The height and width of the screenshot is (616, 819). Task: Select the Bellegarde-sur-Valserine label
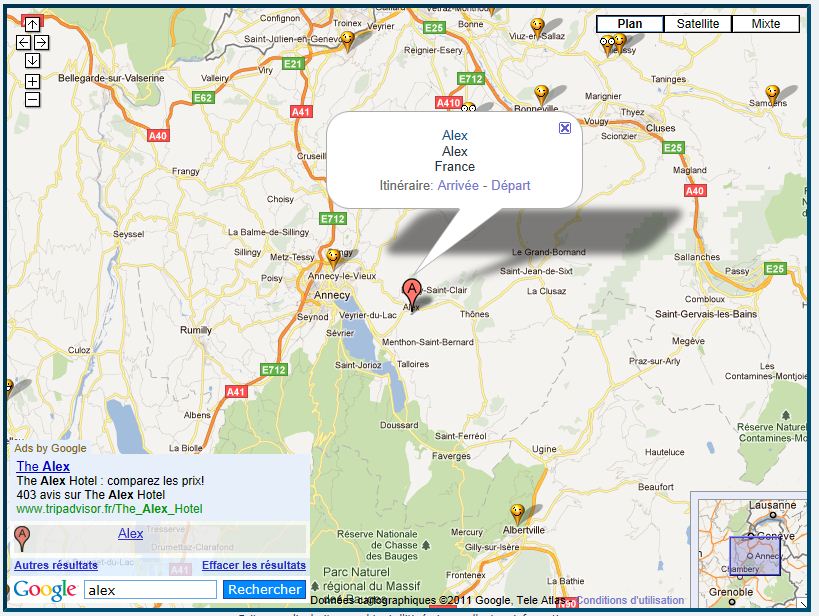tap(111, 78)
